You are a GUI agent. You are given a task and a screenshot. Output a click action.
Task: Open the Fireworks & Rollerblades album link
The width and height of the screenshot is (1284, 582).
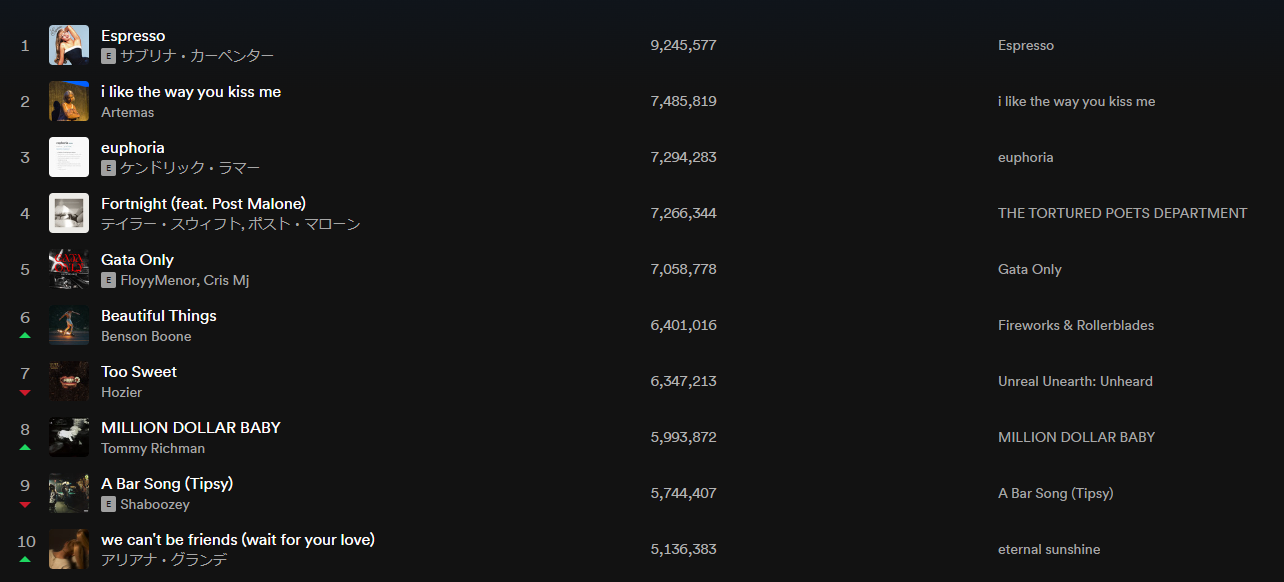1076,325
